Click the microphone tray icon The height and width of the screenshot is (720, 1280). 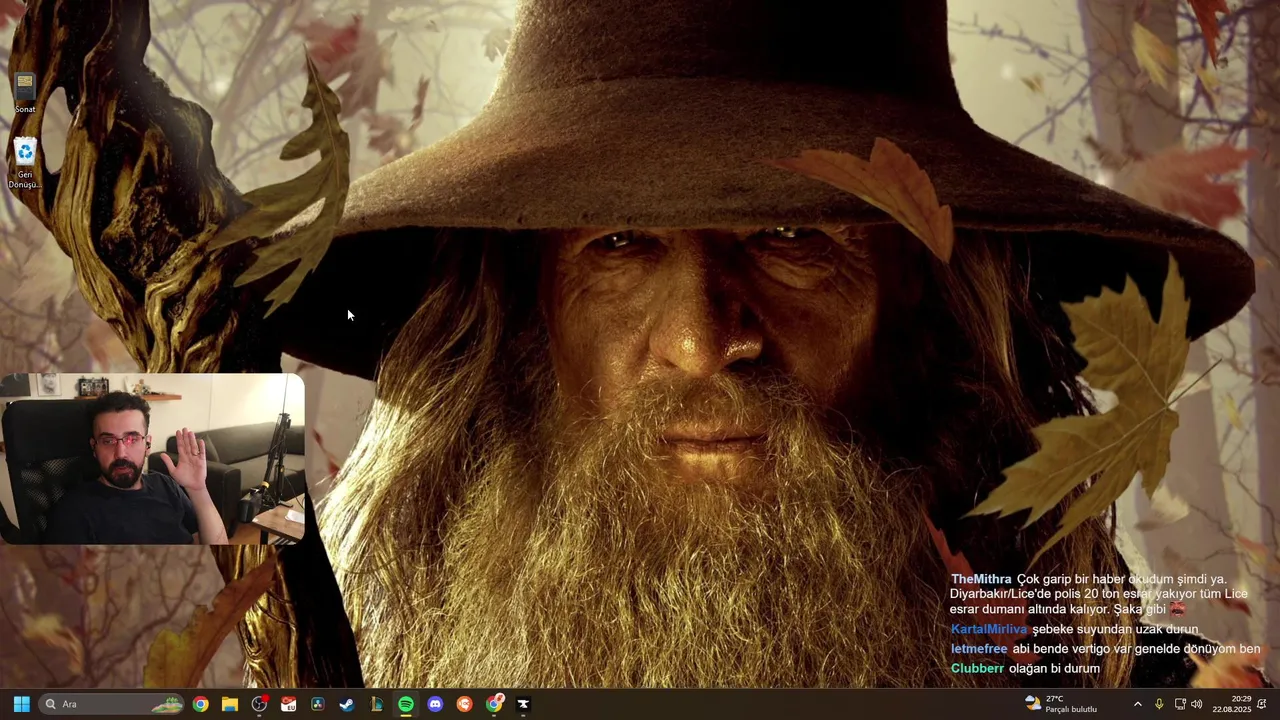pyautogui.click(x=1159, y=704)
